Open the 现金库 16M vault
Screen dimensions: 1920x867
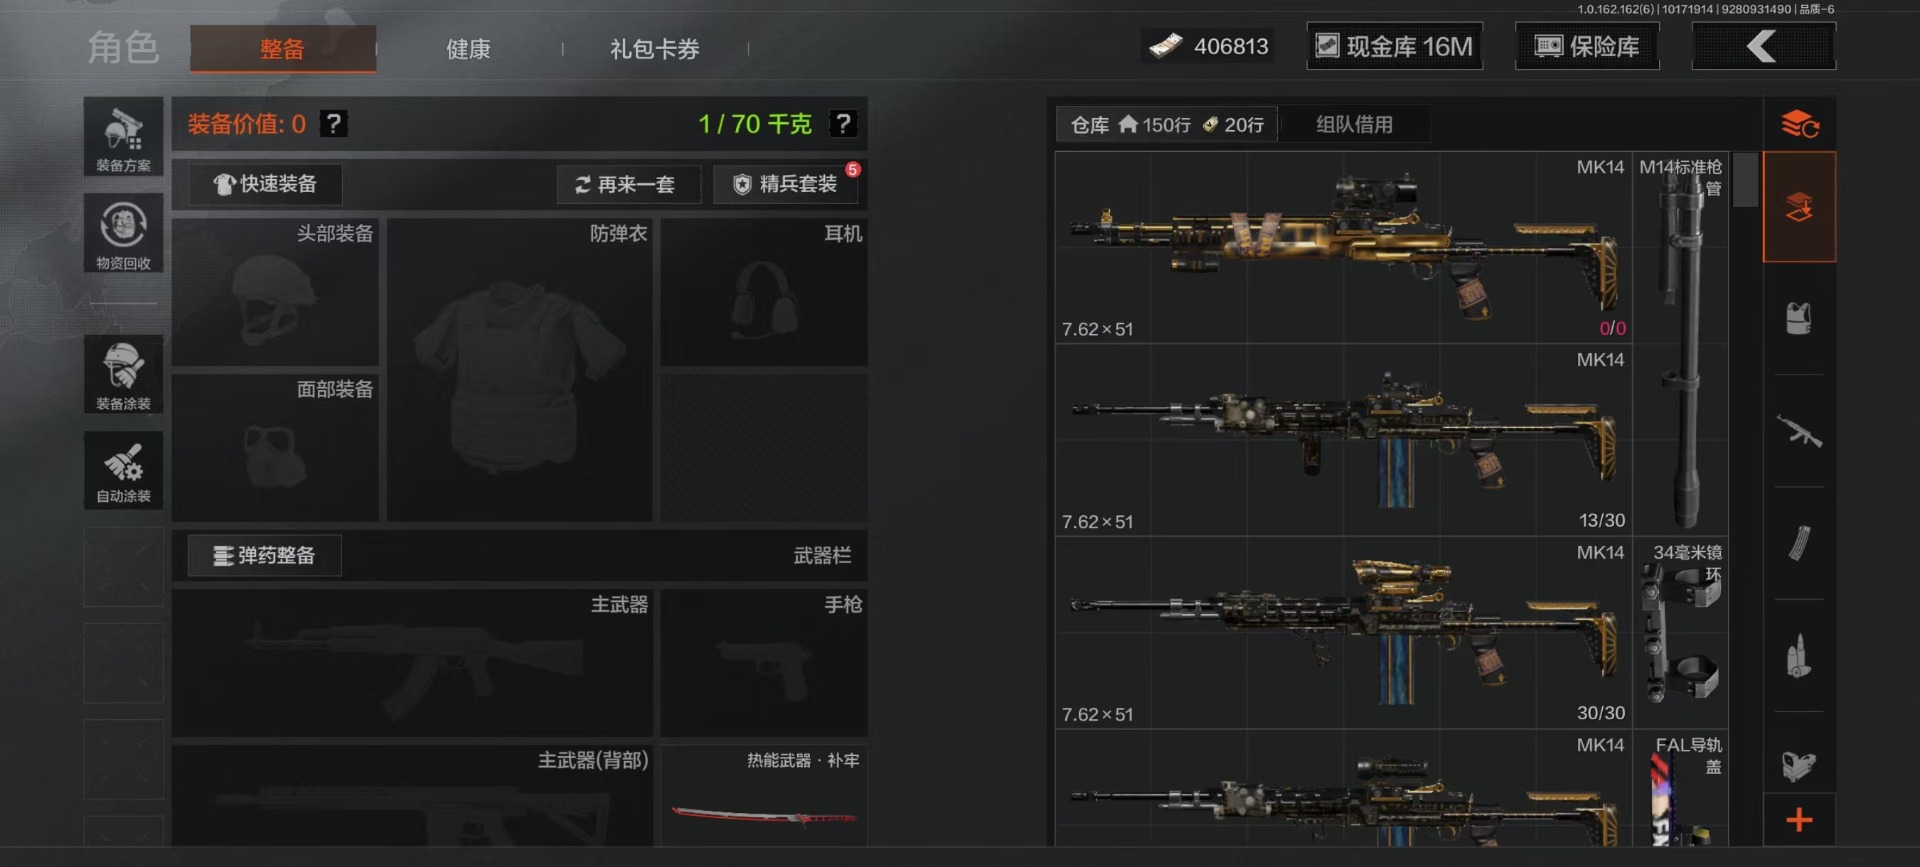(1394, 46)
